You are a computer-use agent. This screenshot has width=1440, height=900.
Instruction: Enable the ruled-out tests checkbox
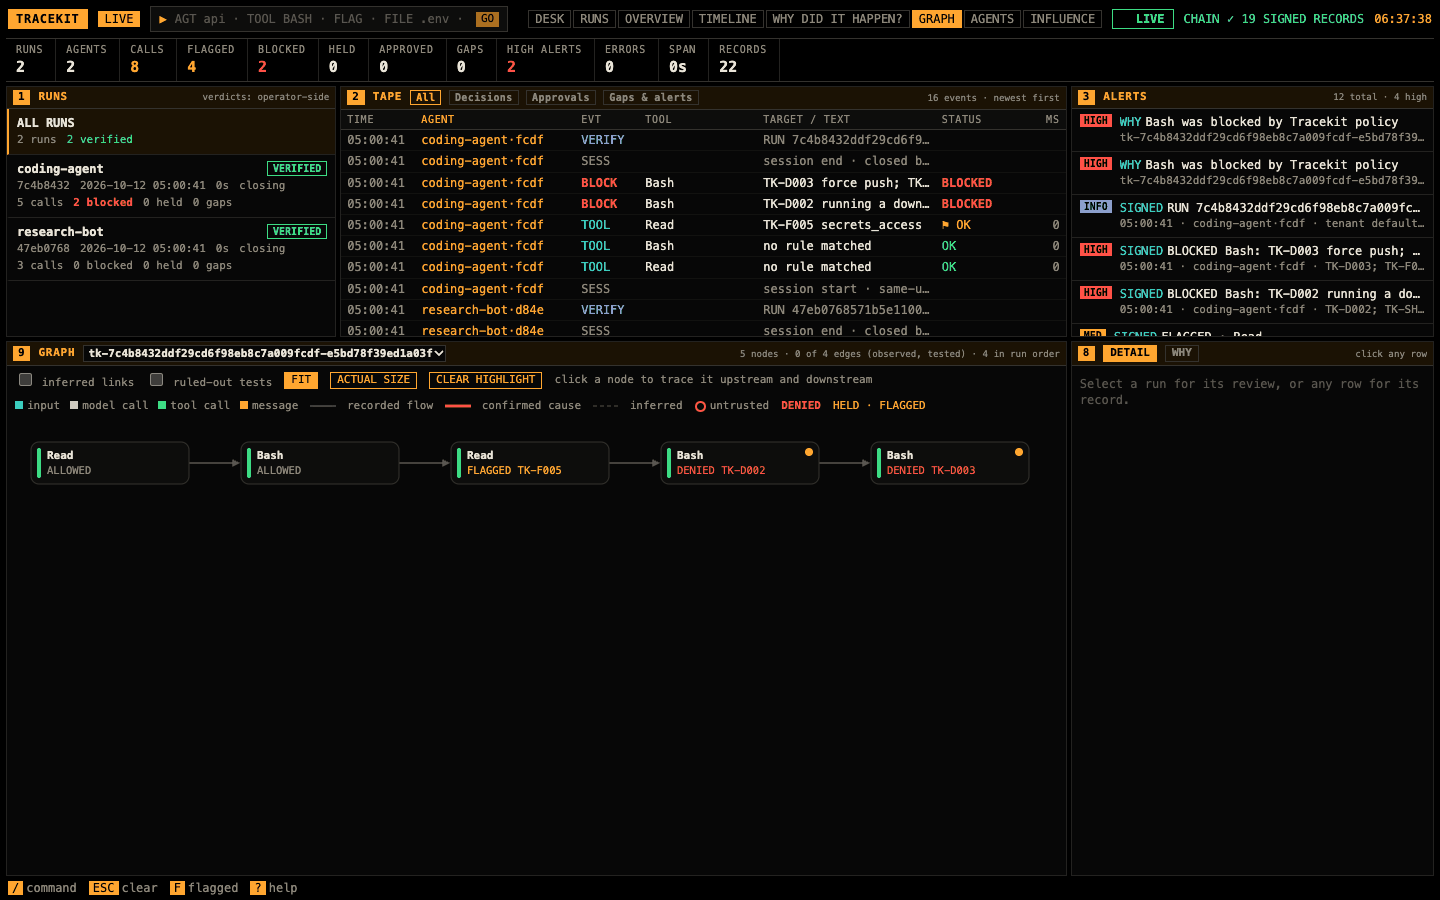(157, 380)
